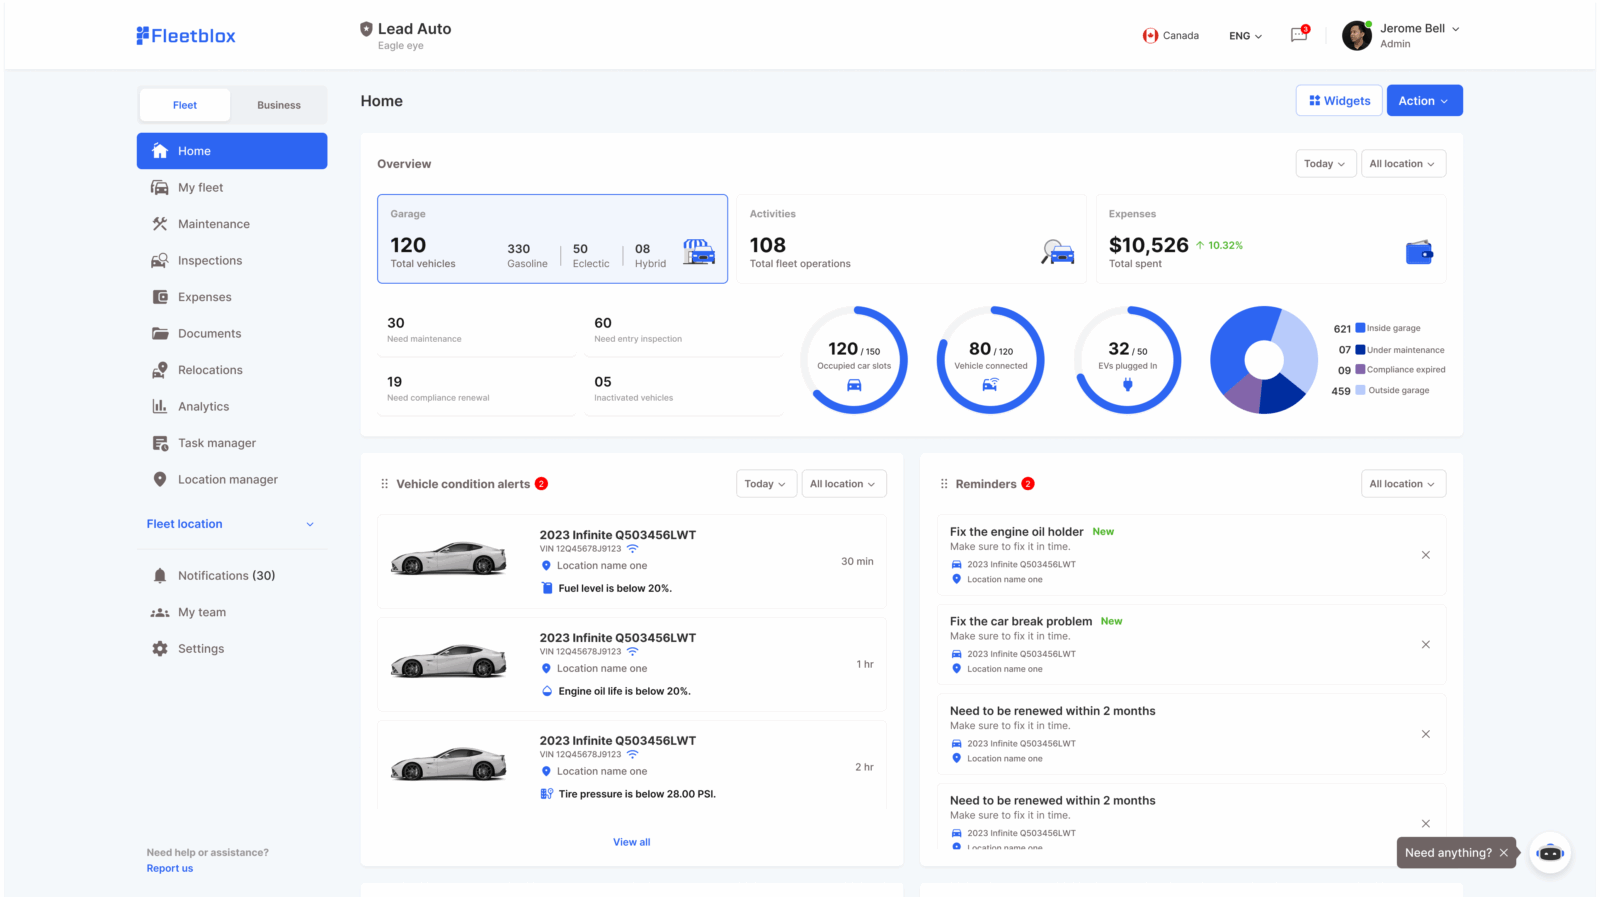Click the Activities car search icon
The height and width of the screenshot is (897, 1600).
coord(1057,252)
